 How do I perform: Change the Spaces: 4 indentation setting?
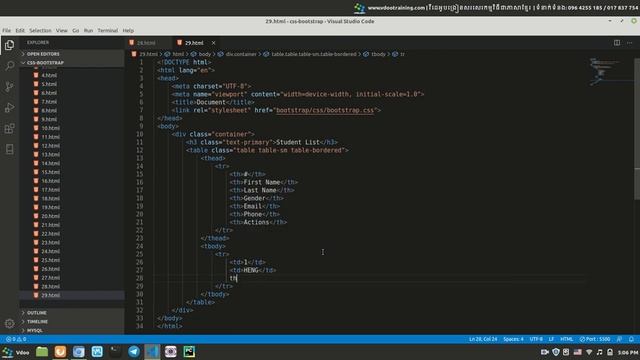pyautogui.click(x=513, y=339)
